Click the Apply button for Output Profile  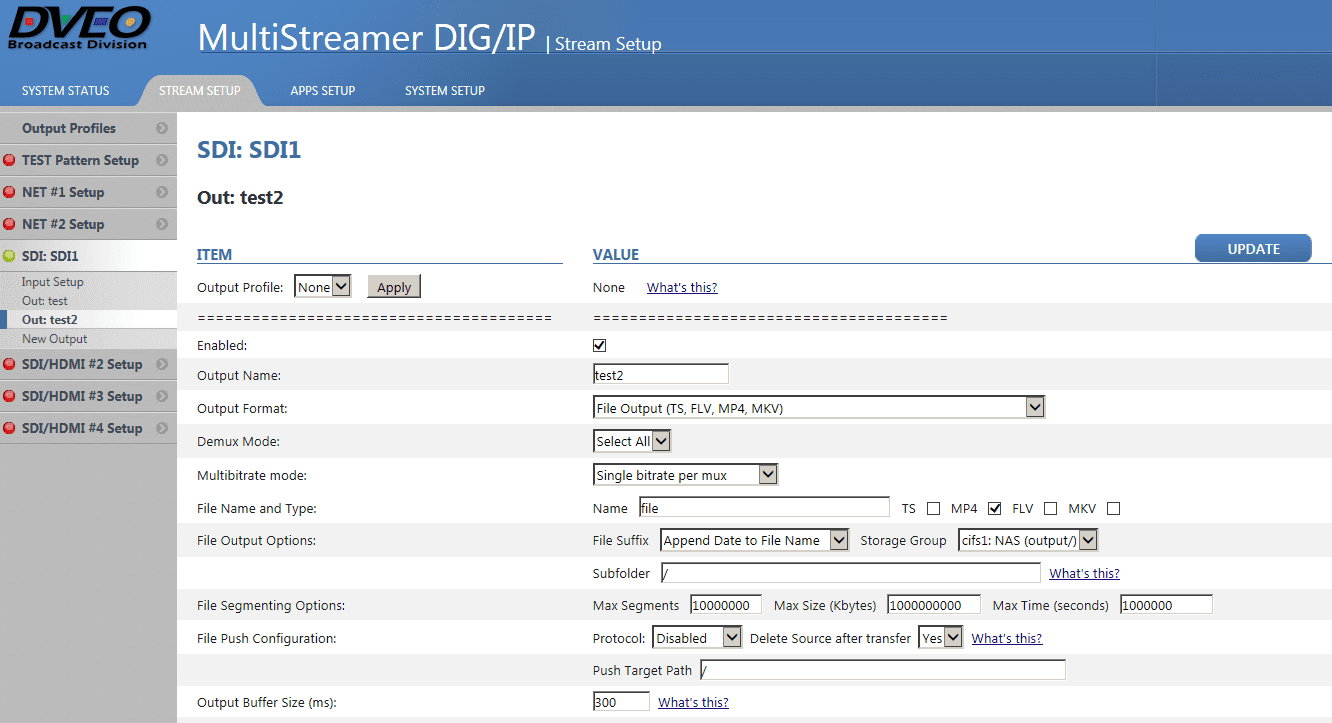click(394, 287)
